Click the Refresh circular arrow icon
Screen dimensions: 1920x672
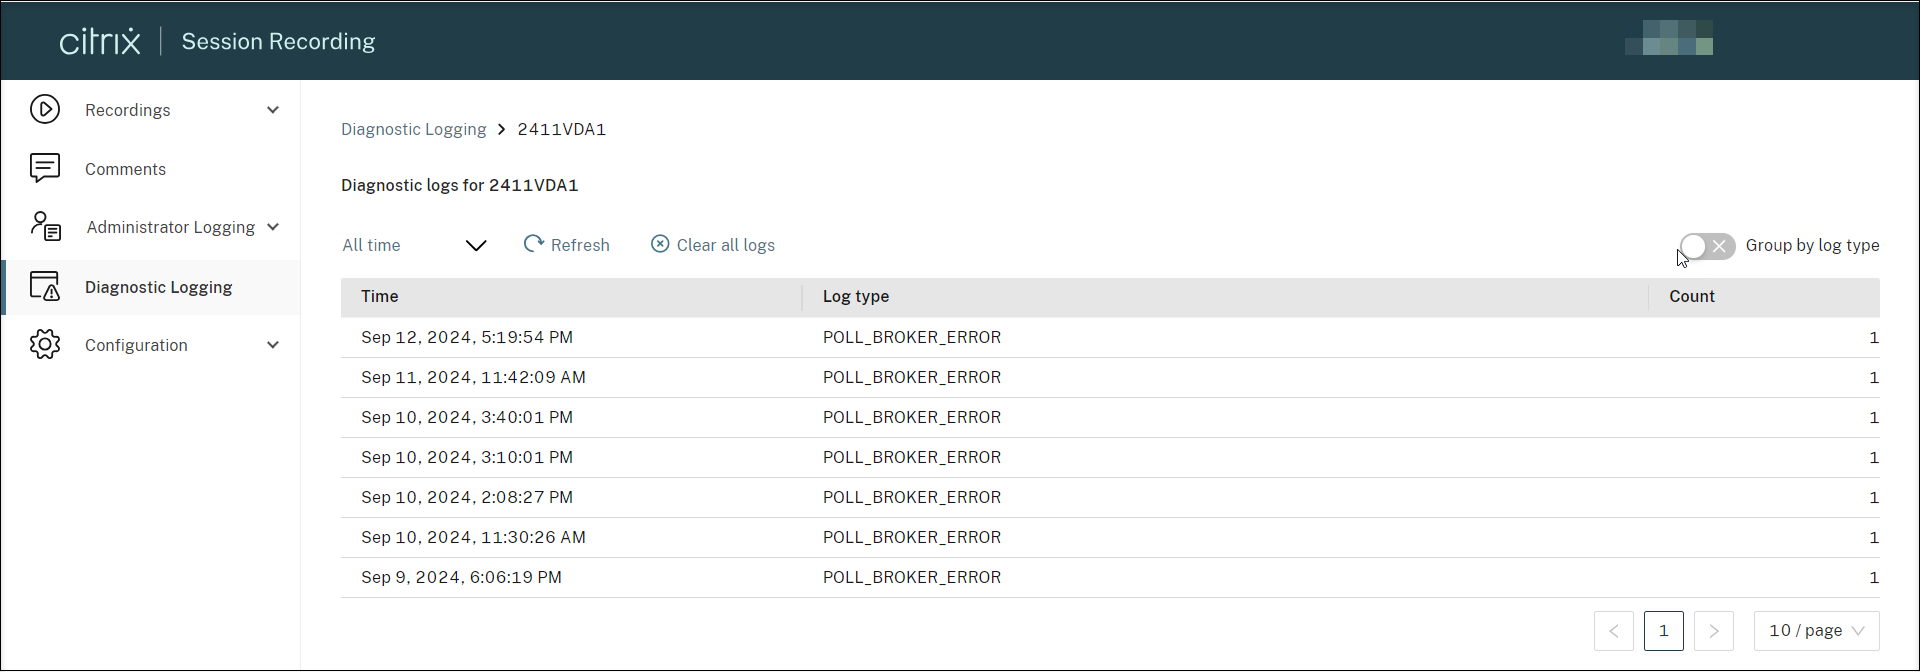click(x=534, y=244)
